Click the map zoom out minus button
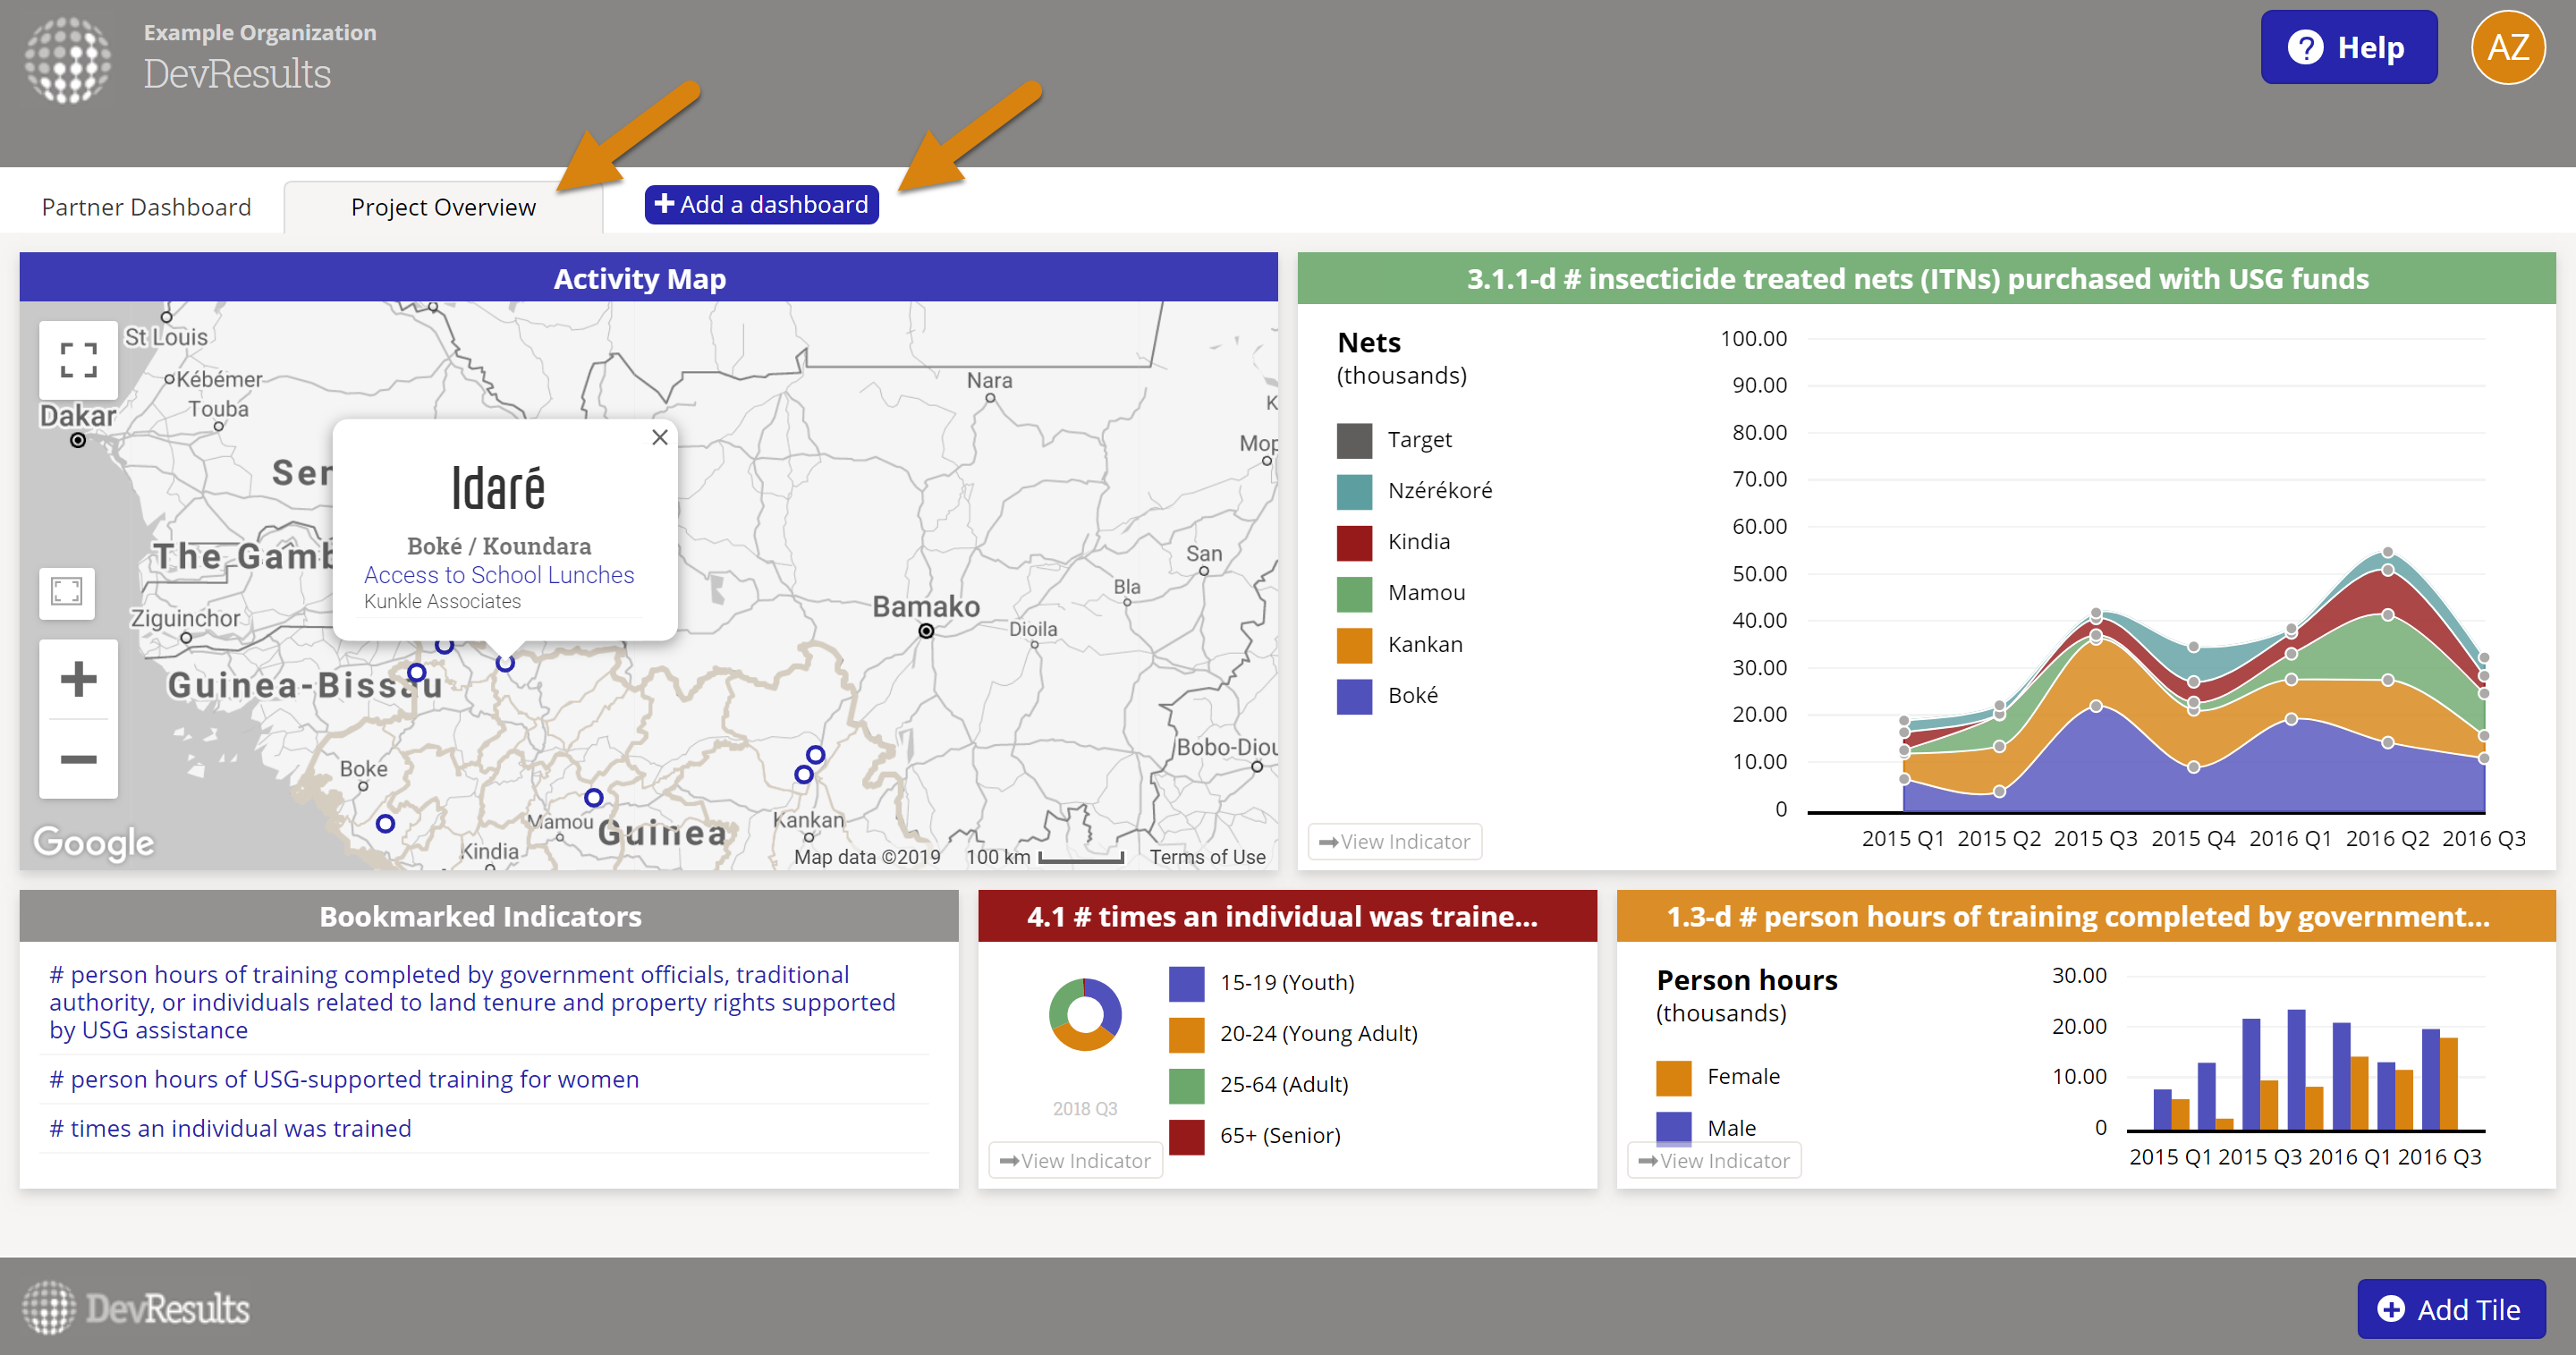Viewport: 2576px width, 1355px height. pos(78,760)
